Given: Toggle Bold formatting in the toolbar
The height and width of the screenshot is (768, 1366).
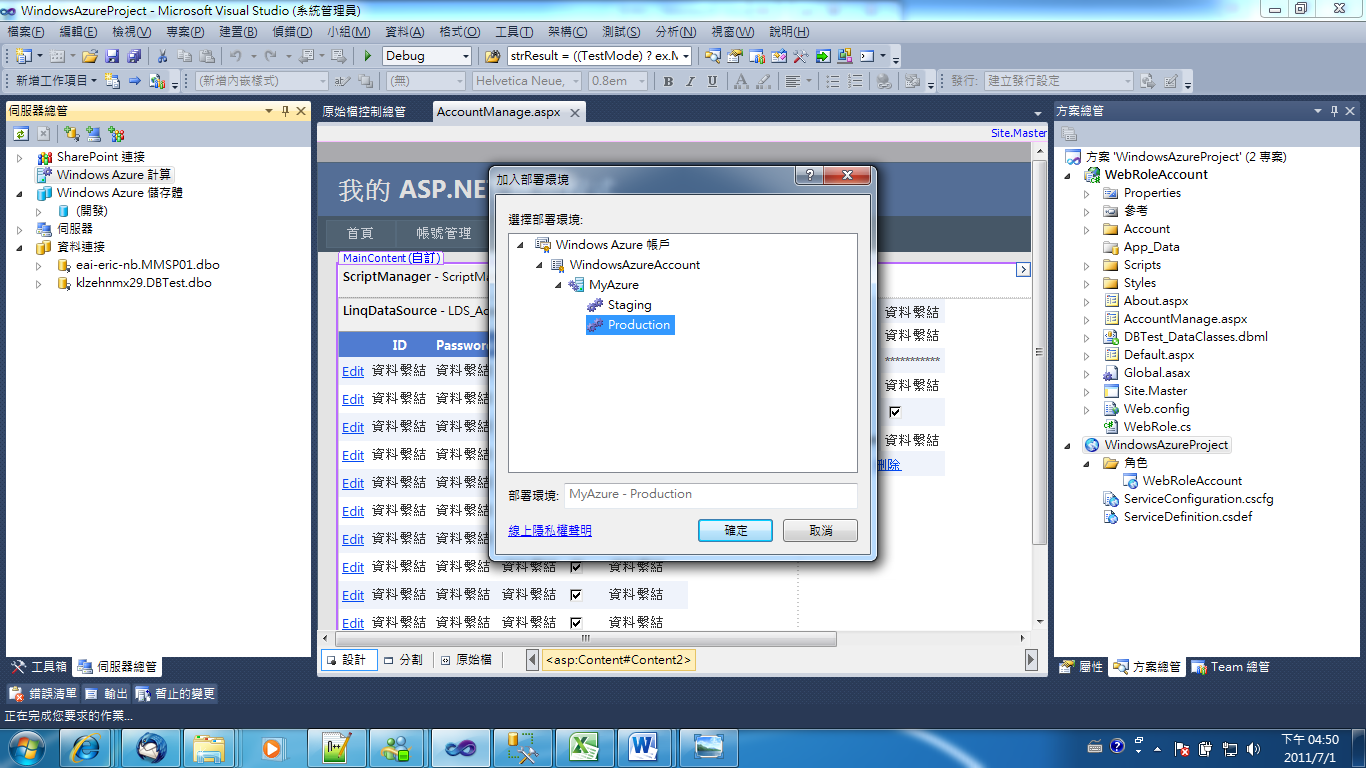Looking at the screenshot, I should [668, 81].
